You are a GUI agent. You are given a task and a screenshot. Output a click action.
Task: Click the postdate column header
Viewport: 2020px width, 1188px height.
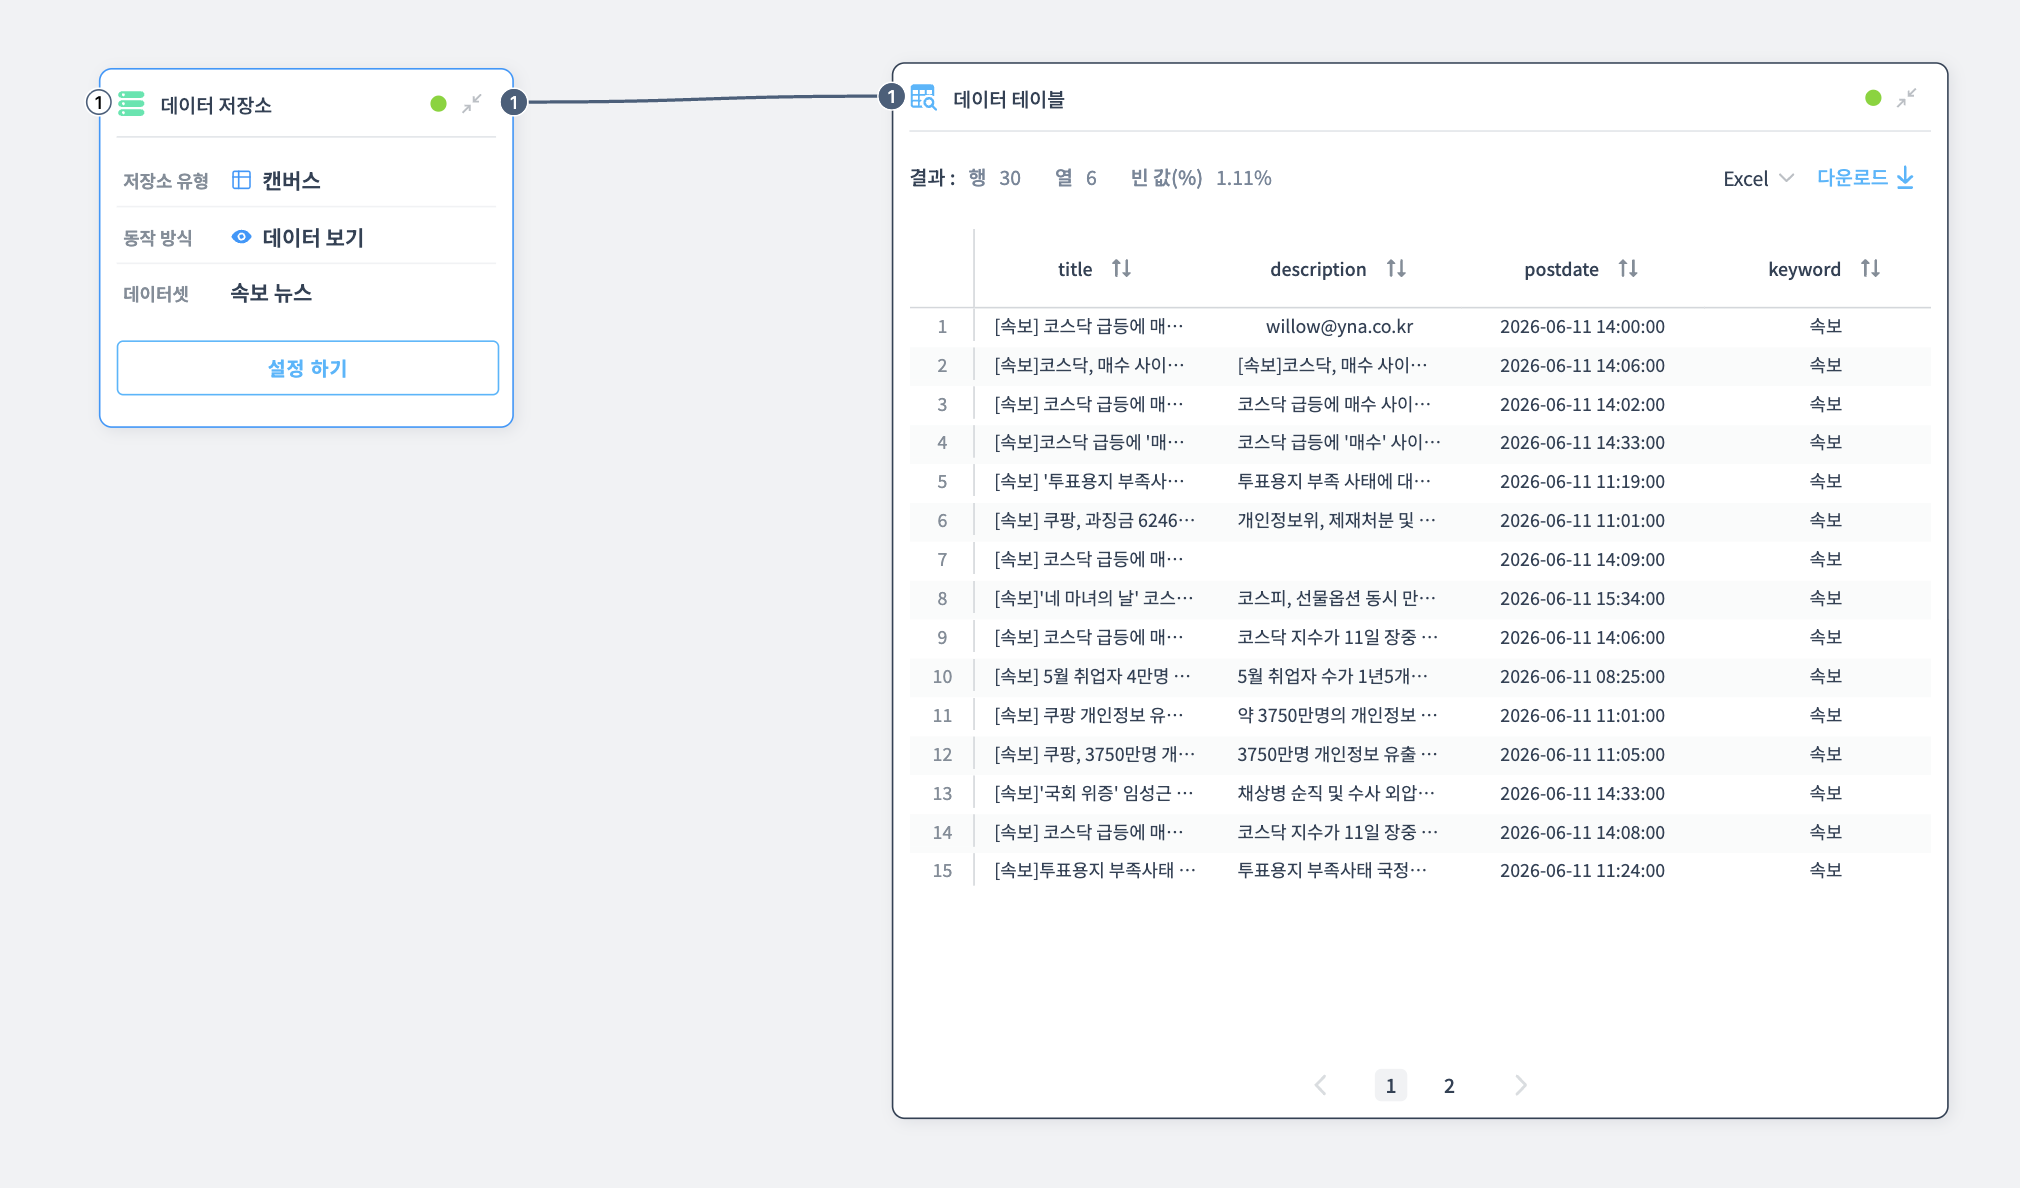pyautogui.click(x=1561, y=269)
